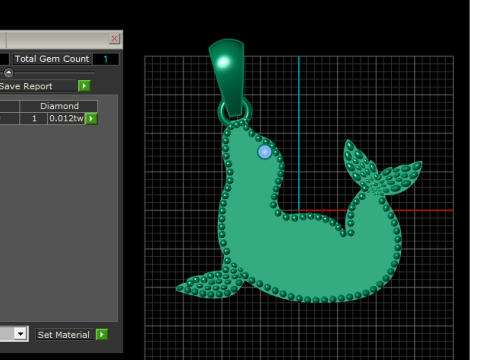The height and width of the screenshot is (360, 480).
Task: Click the Save Report label
Action: click(x=26, y=86)
